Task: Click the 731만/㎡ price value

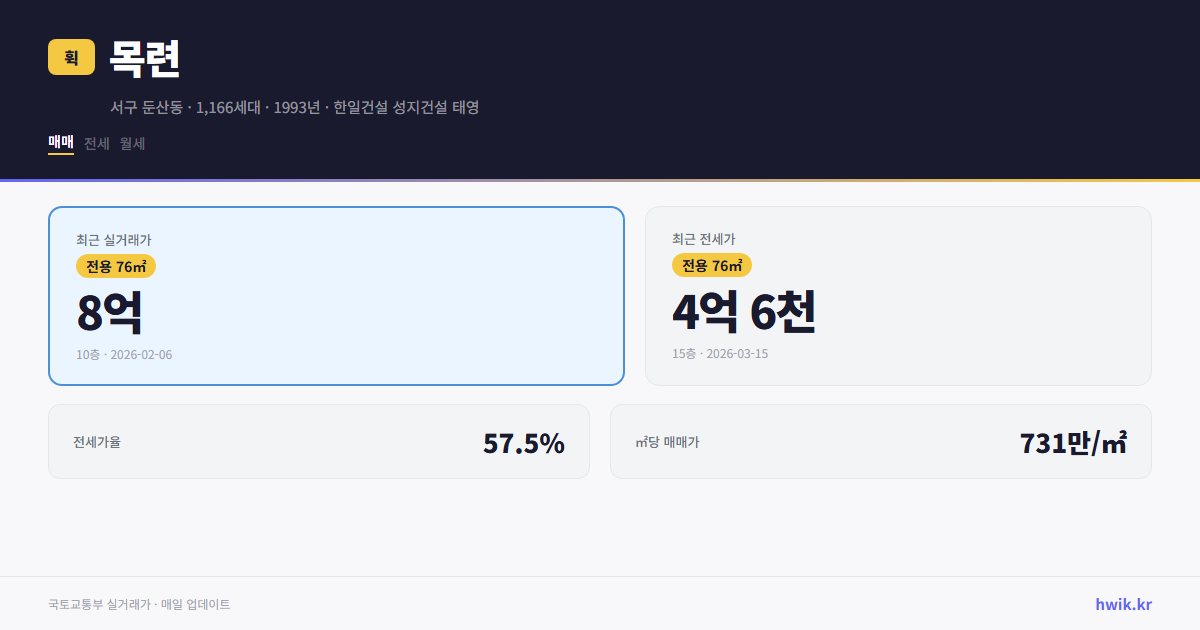Action: tap(1073, 441)
